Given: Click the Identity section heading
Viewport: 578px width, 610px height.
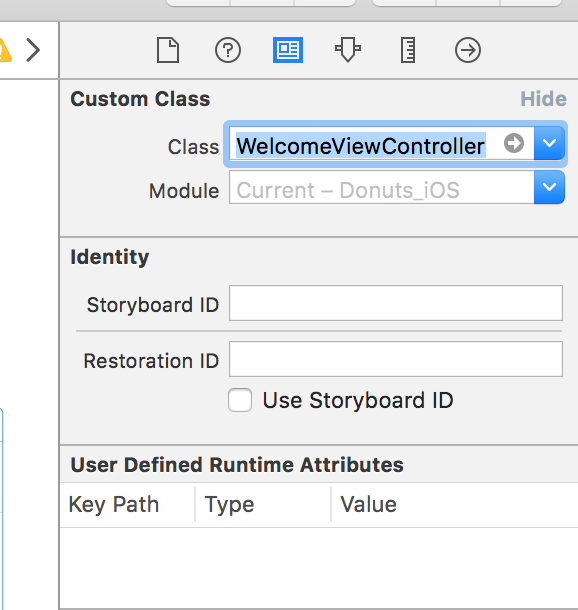Looking at the screenshot, I should [109, 257].
